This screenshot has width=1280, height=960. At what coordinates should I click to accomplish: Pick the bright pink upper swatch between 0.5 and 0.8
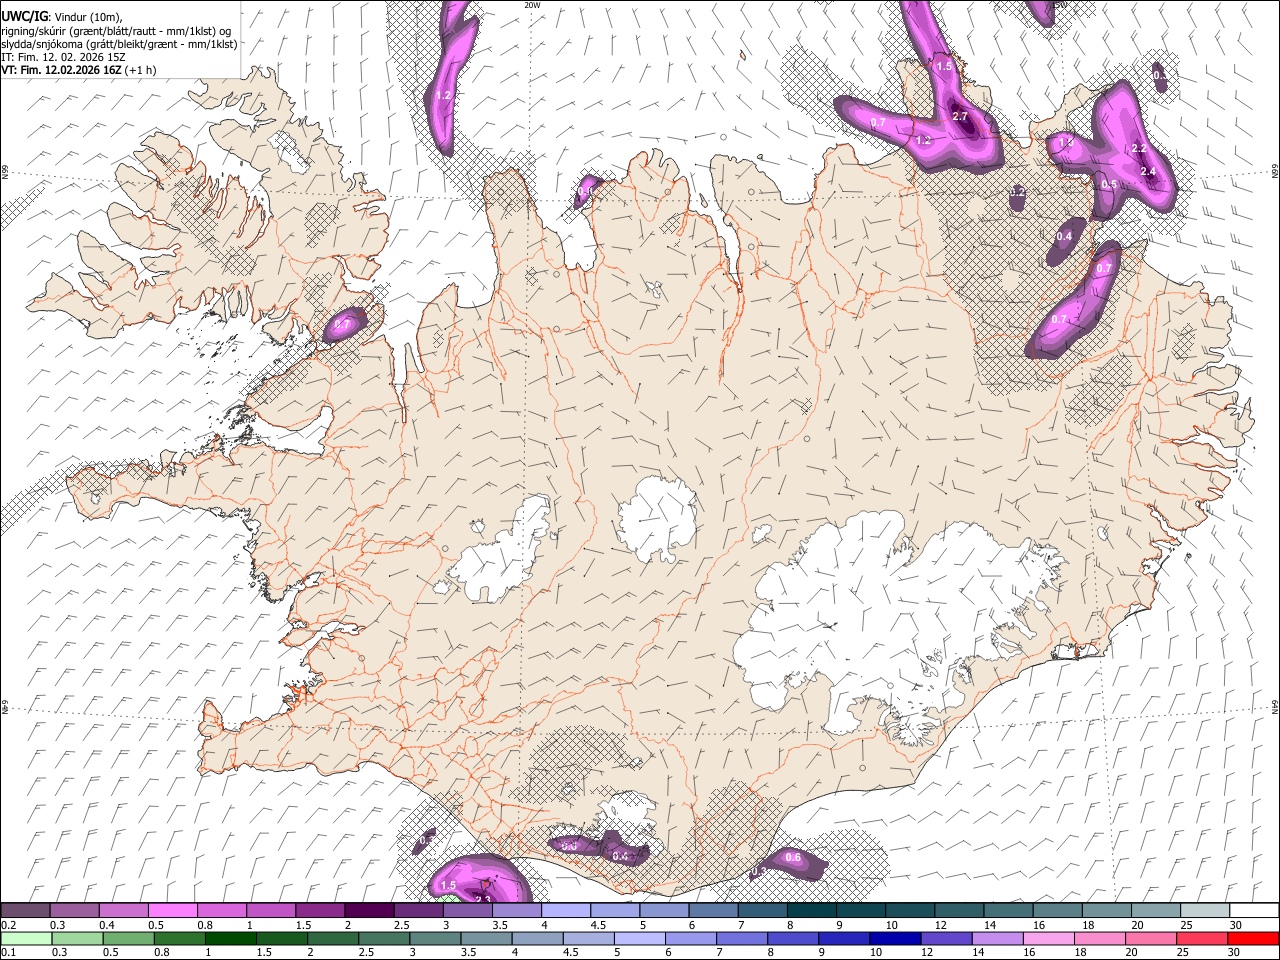point(172,911)
